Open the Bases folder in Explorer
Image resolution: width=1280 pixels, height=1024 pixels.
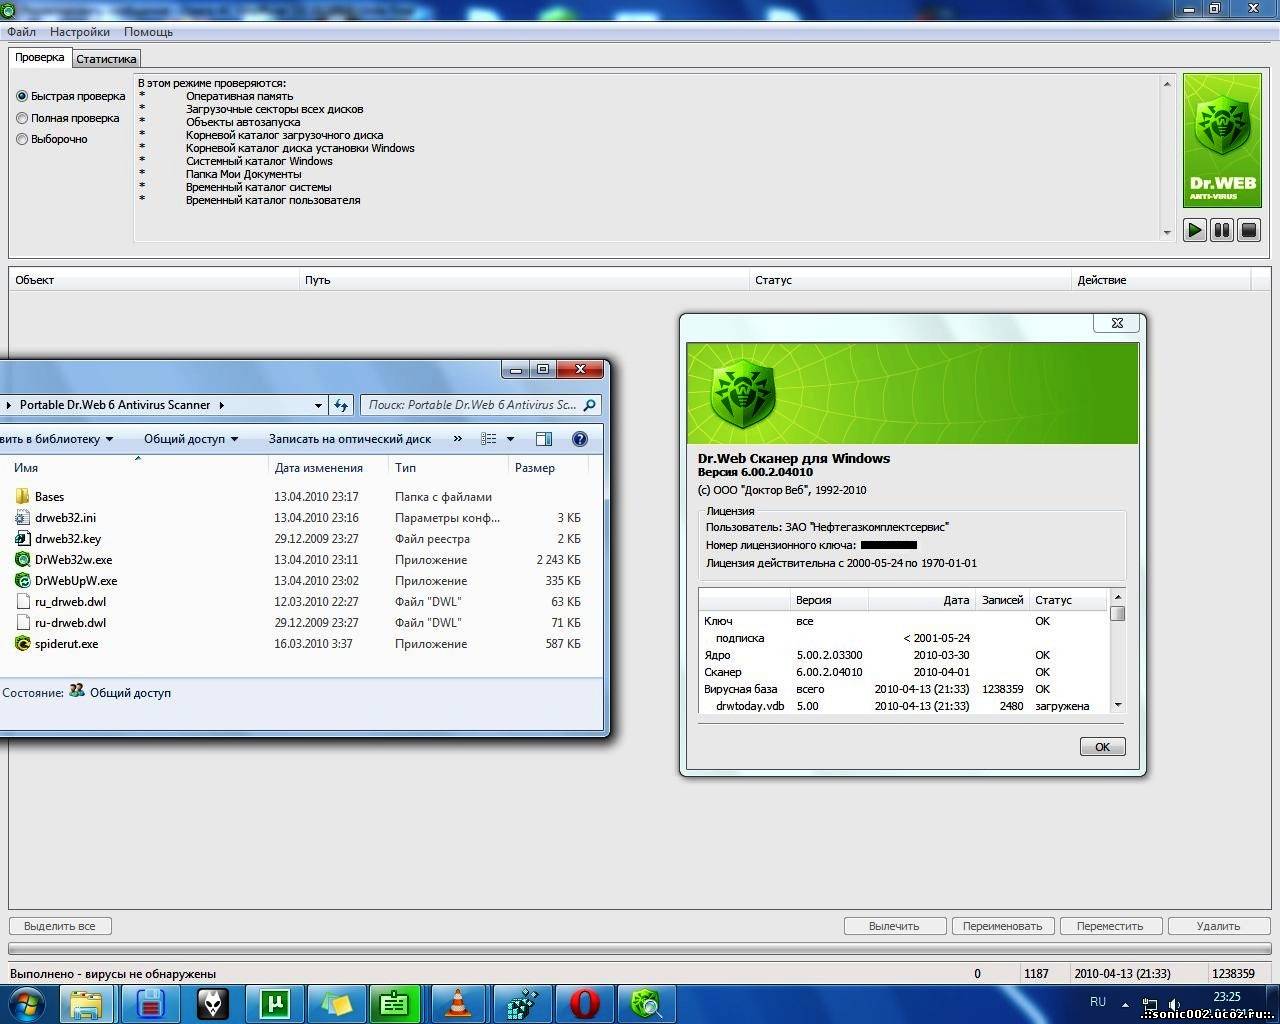[x=23, y=497]
